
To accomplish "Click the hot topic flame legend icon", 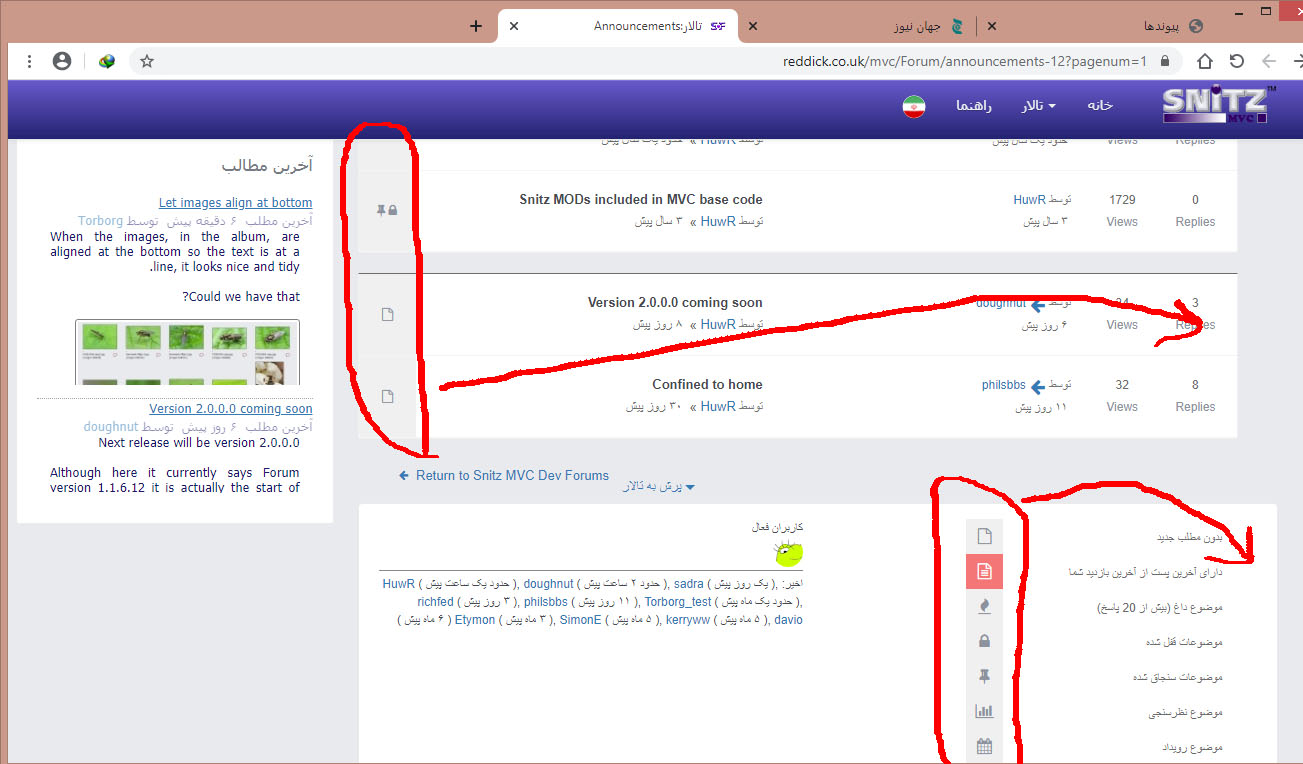I will coord(984,606).
